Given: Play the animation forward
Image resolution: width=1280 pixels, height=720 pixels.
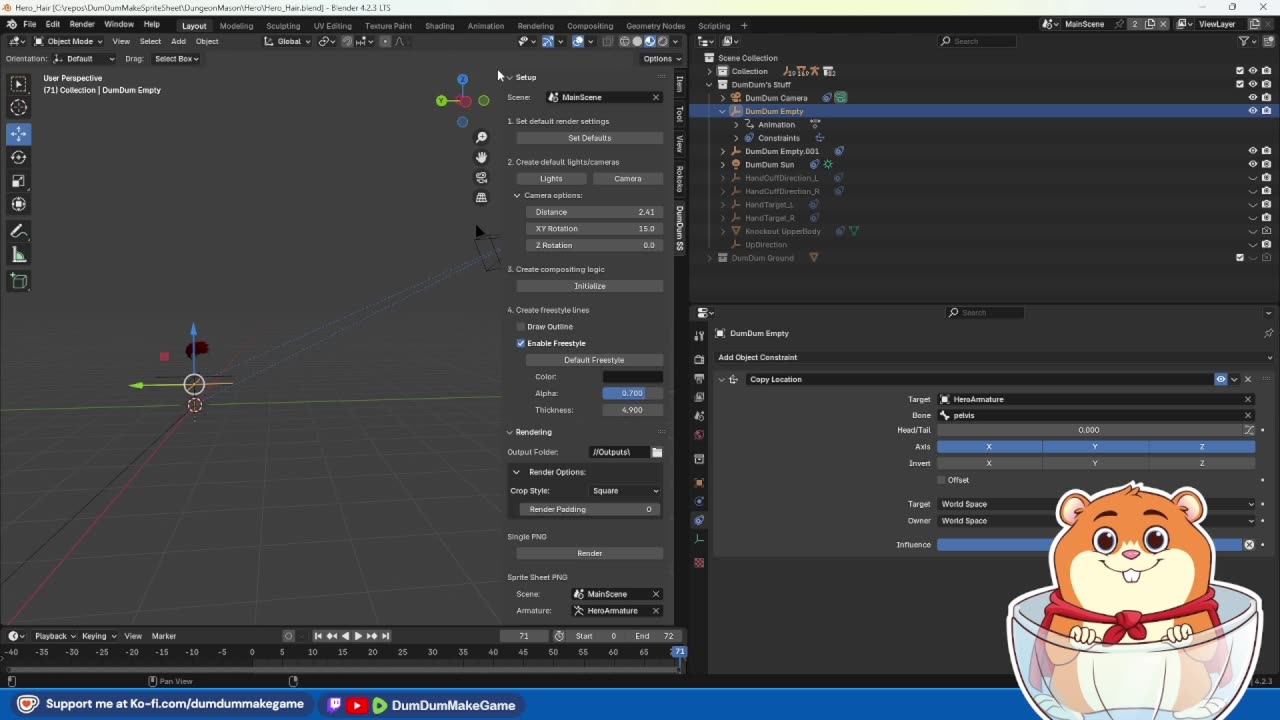Looking at the screenshot, I should coord(358,636).
